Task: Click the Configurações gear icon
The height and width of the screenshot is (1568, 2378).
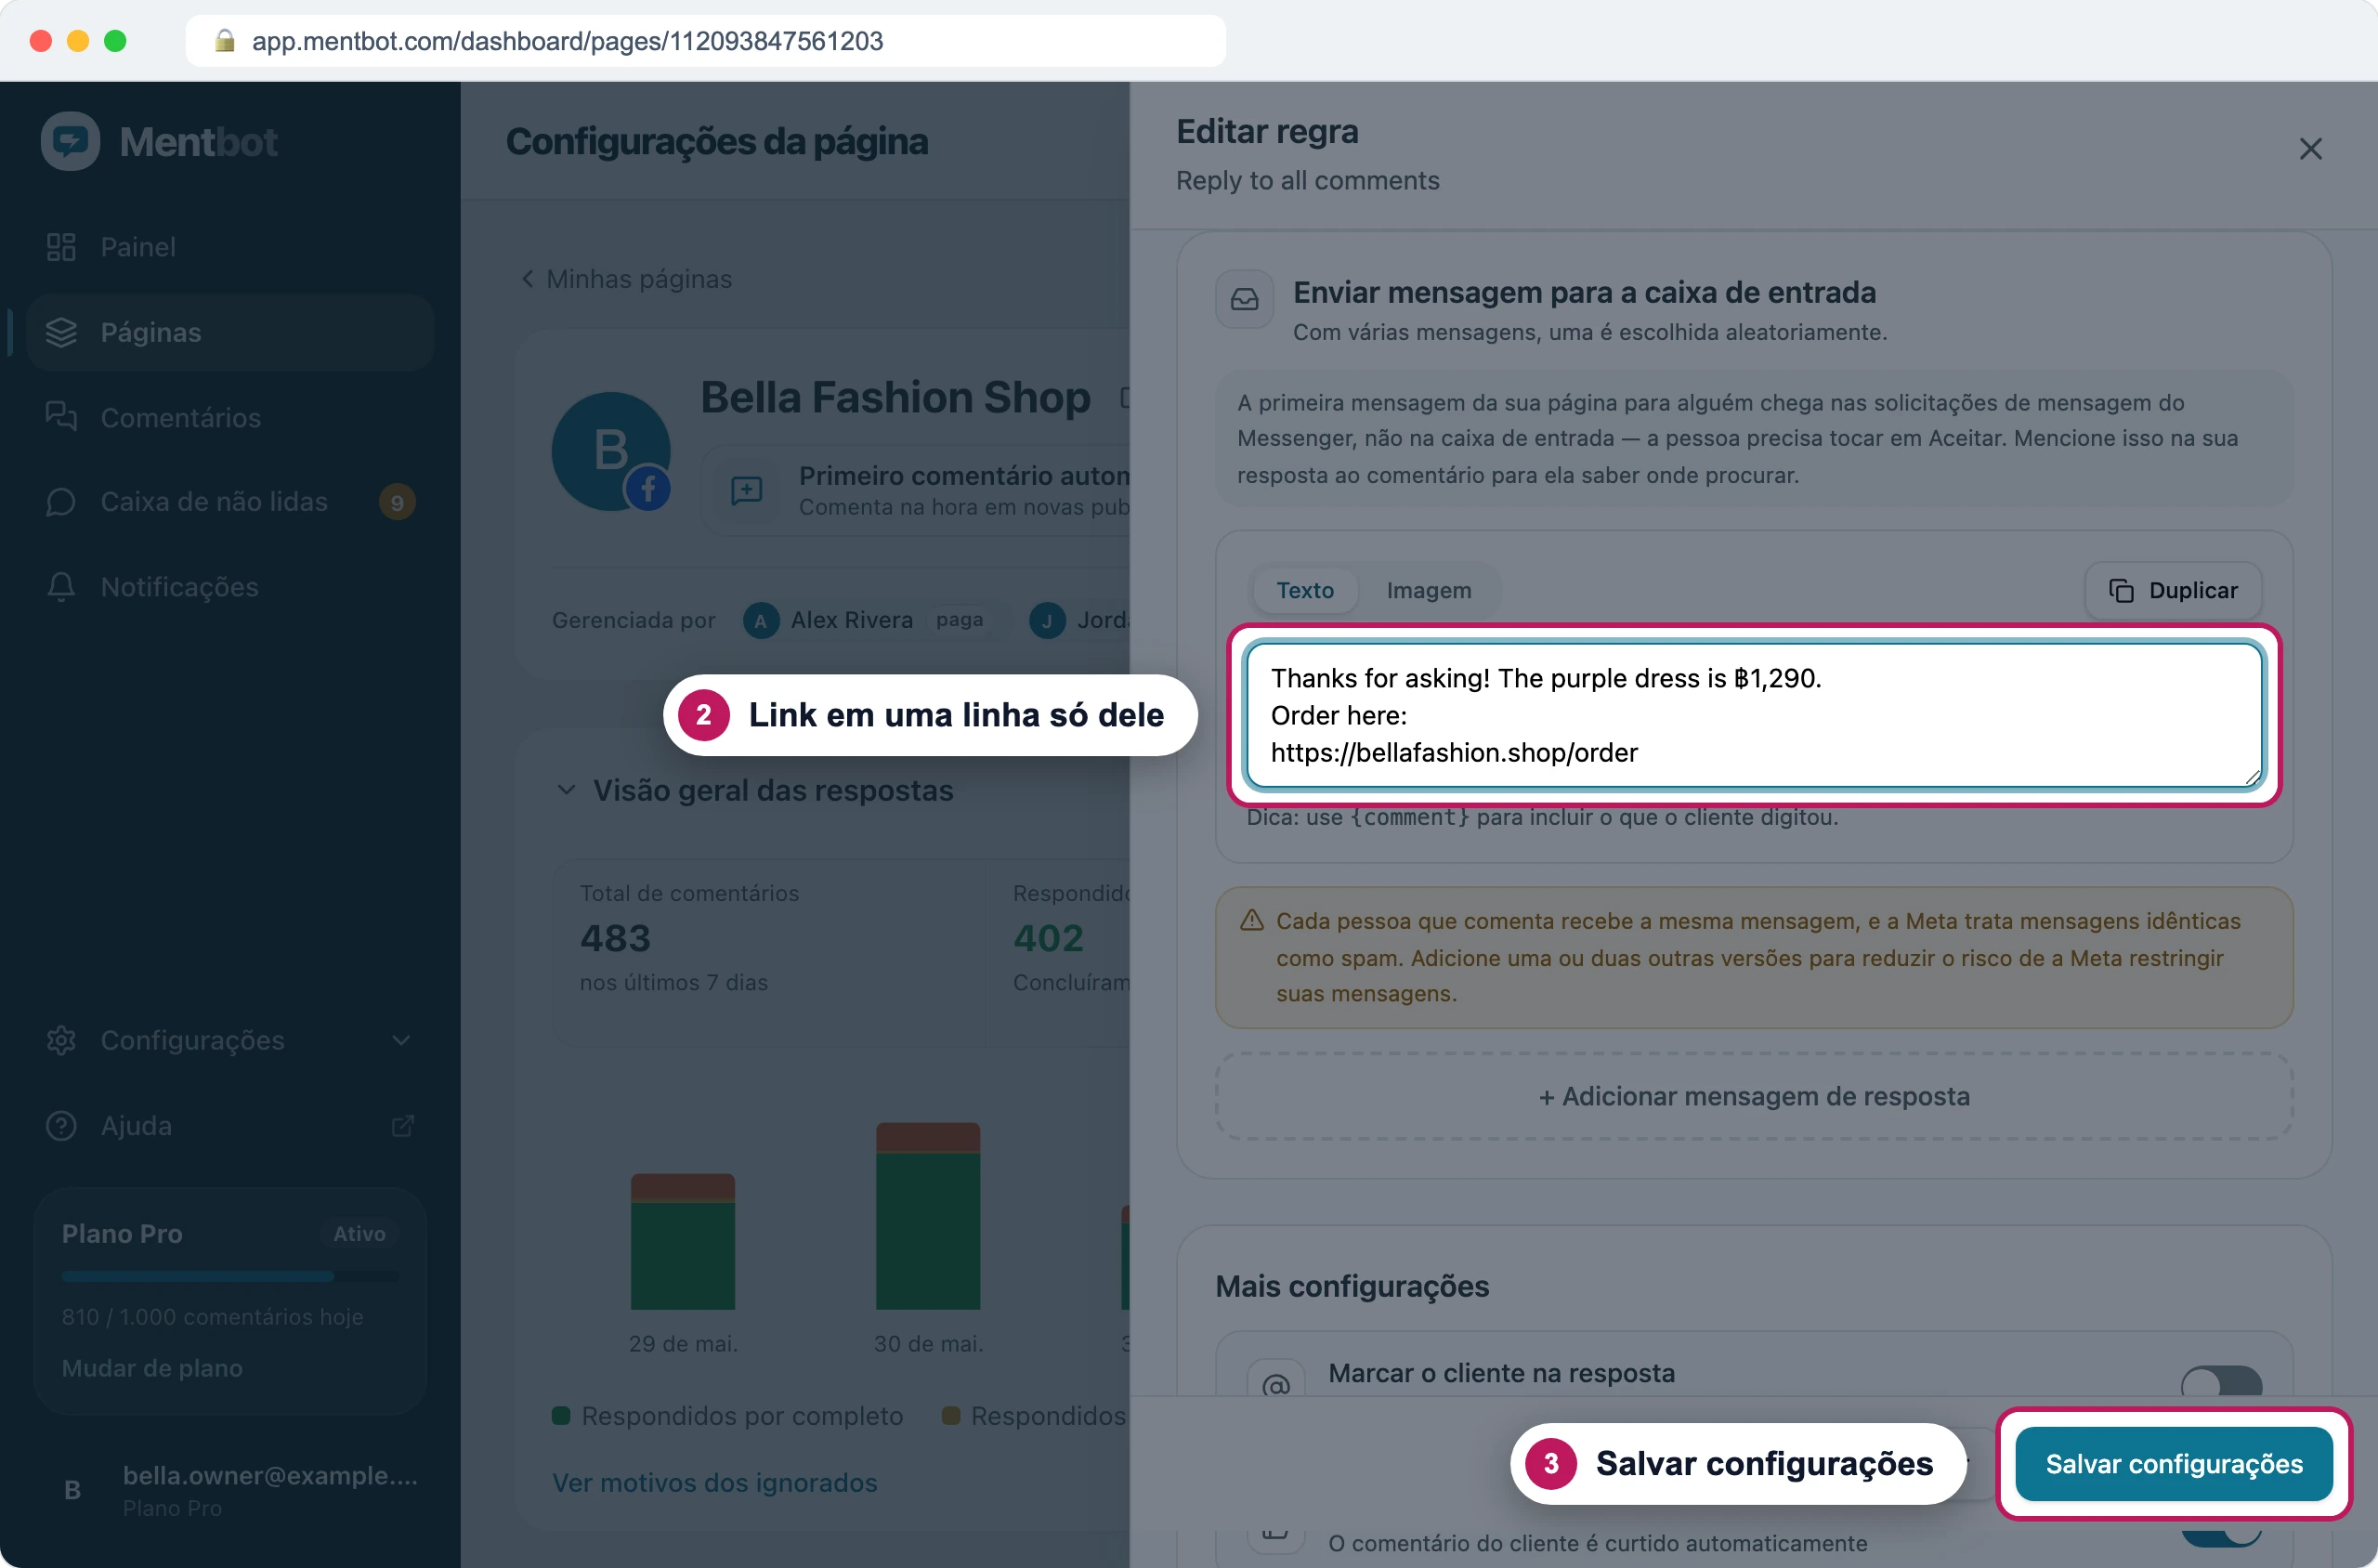Action: coord(61,1040)
